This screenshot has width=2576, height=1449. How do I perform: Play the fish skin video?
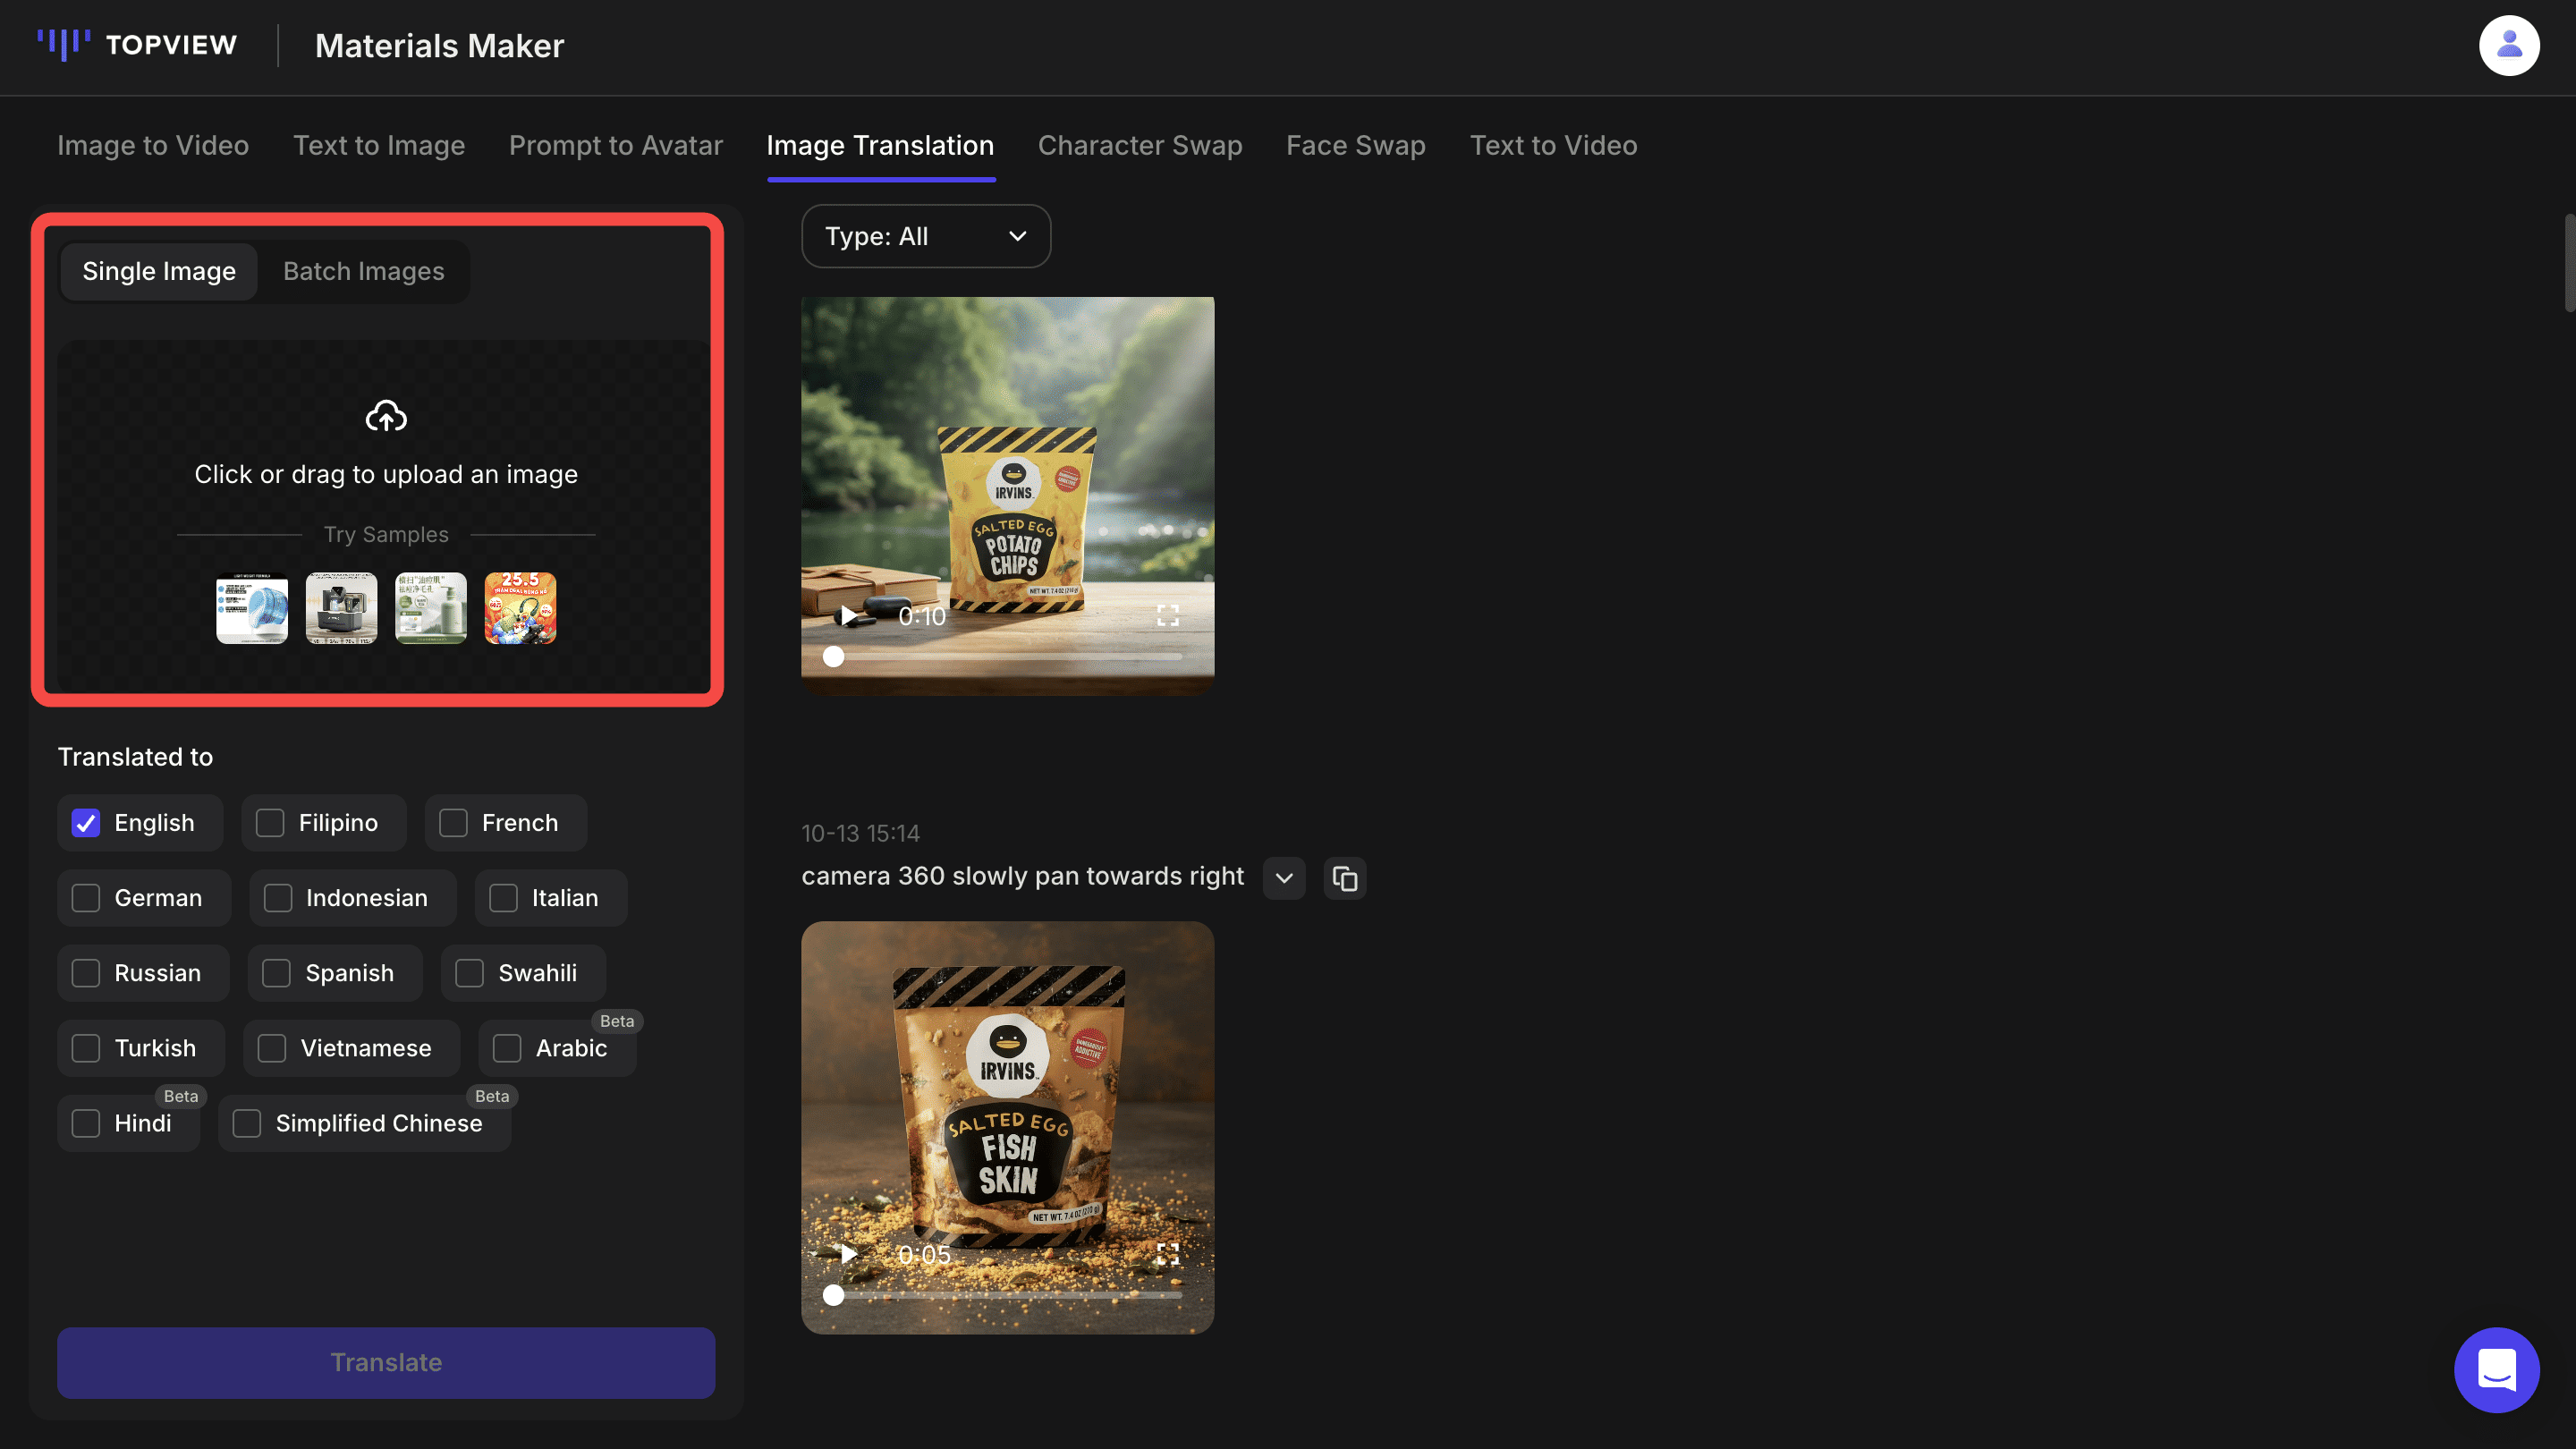pos(848,1254)
